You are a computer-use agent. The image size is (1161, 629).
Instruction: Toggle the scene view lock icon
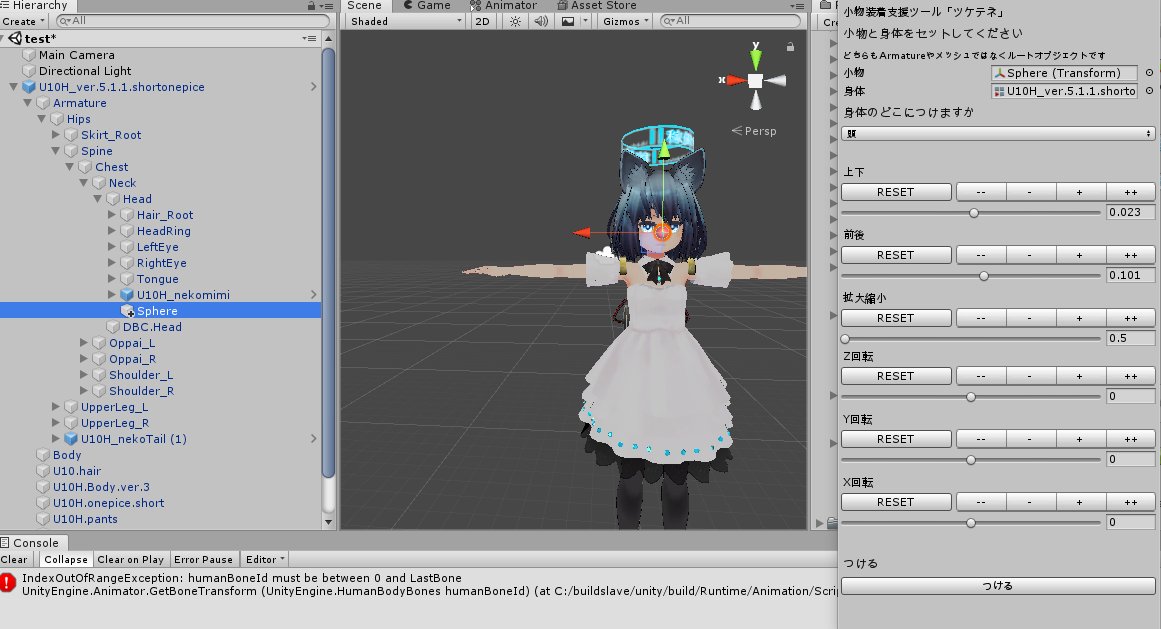pyautogui.click(x=790, y=47)
